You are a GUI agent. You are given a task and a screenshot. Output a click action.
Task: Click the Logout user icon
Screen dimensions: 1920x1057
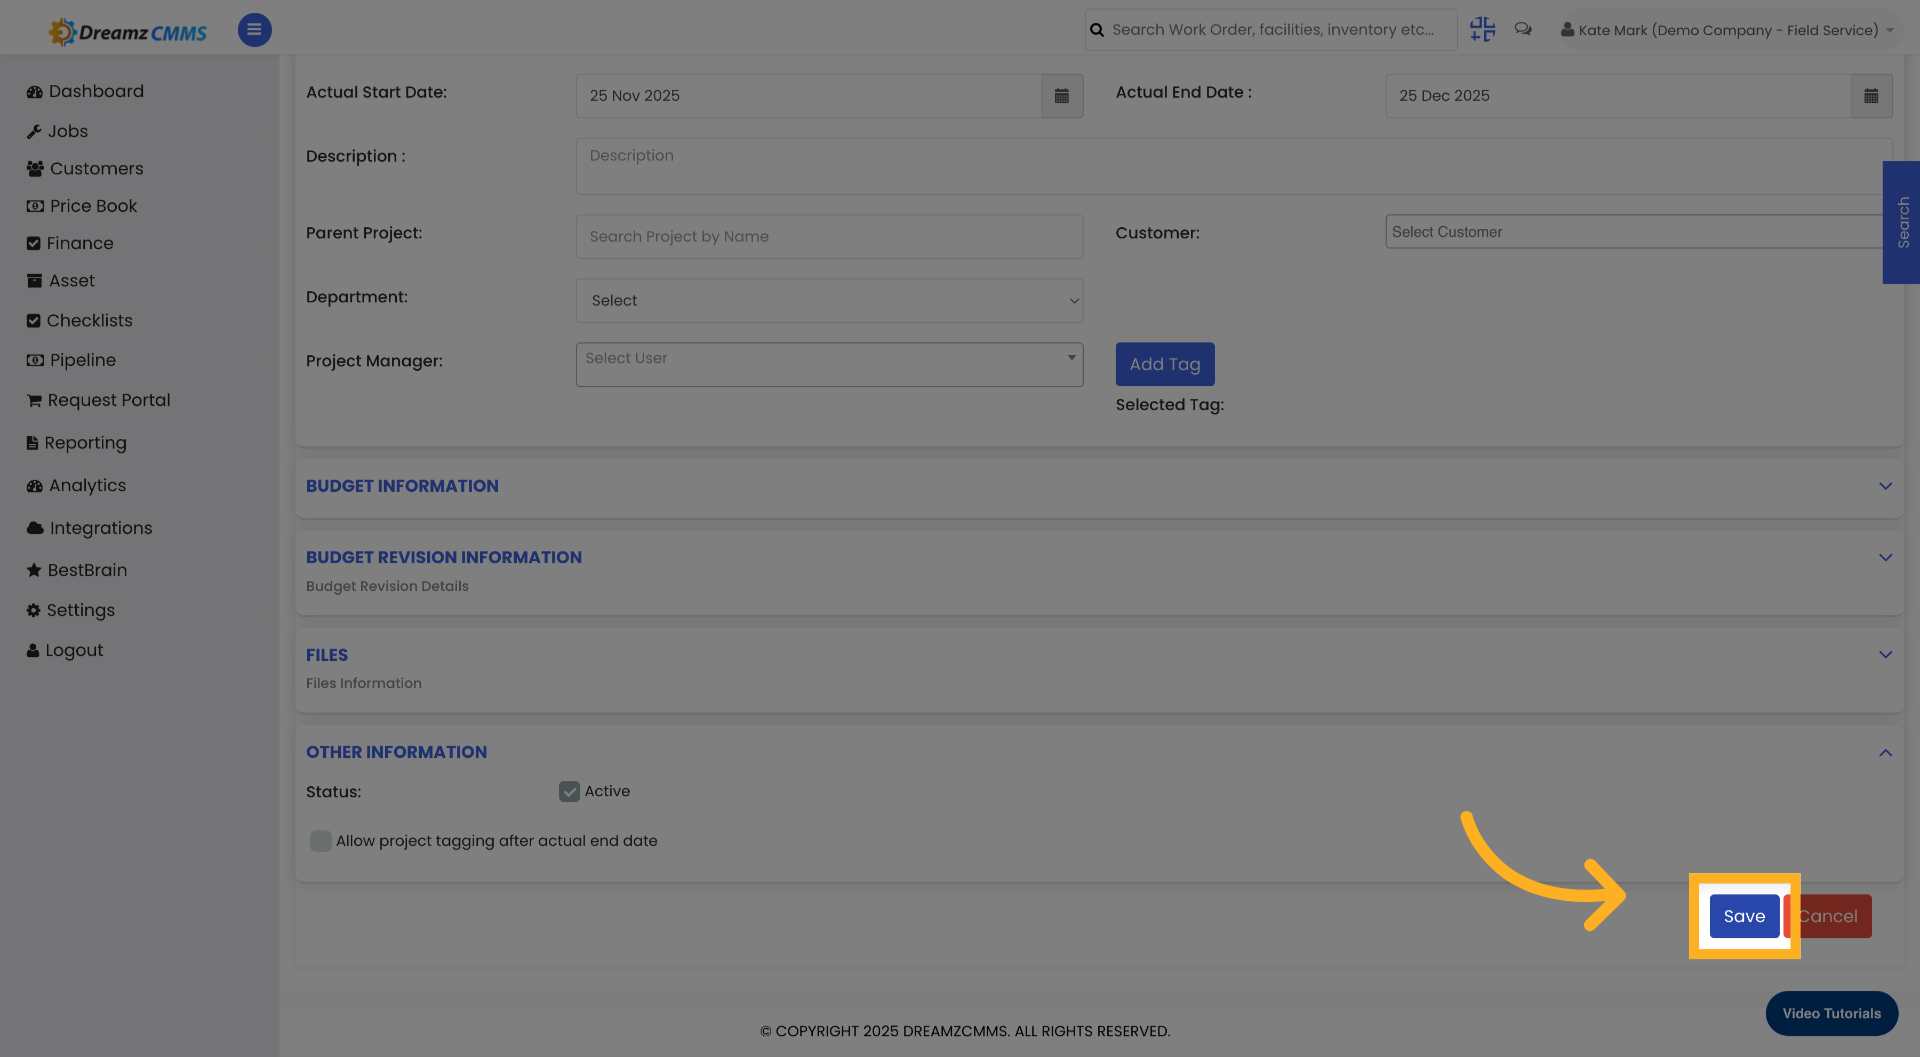coord(33,650)
